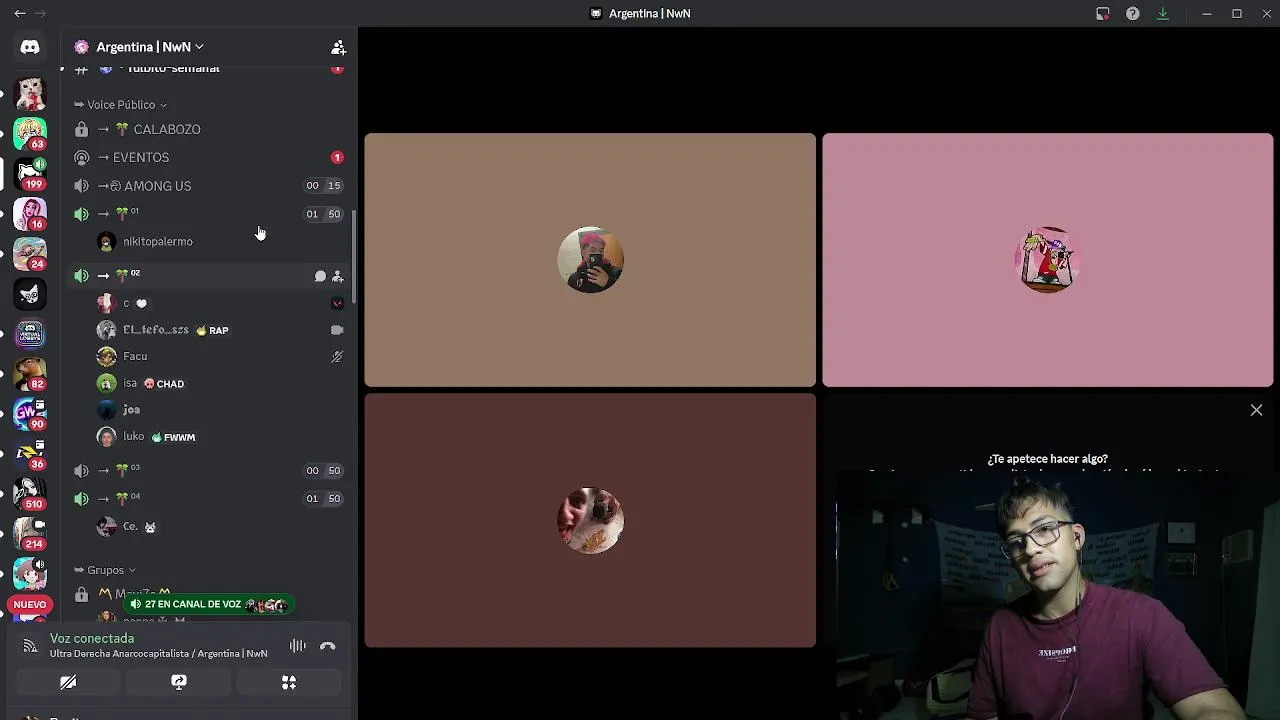Click the Voz conectada status text
1280x720 pixels.
[x=92, y=638]
